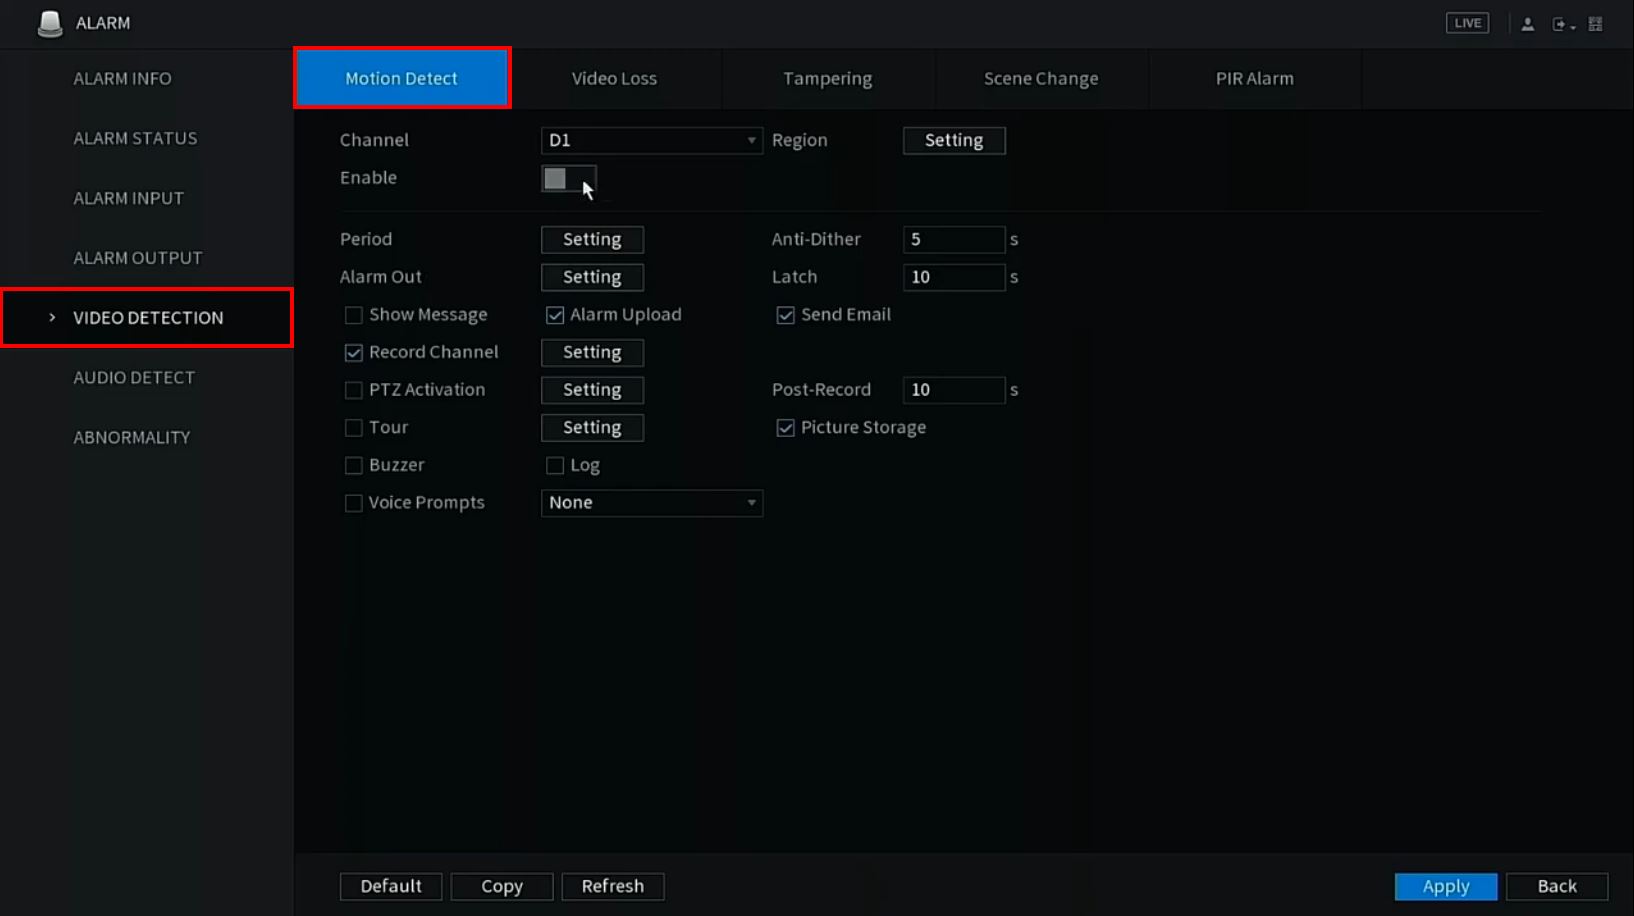Click the Anti-Dither value field
The height and width of the screenshot is (916, 1634).
[953, 240]
